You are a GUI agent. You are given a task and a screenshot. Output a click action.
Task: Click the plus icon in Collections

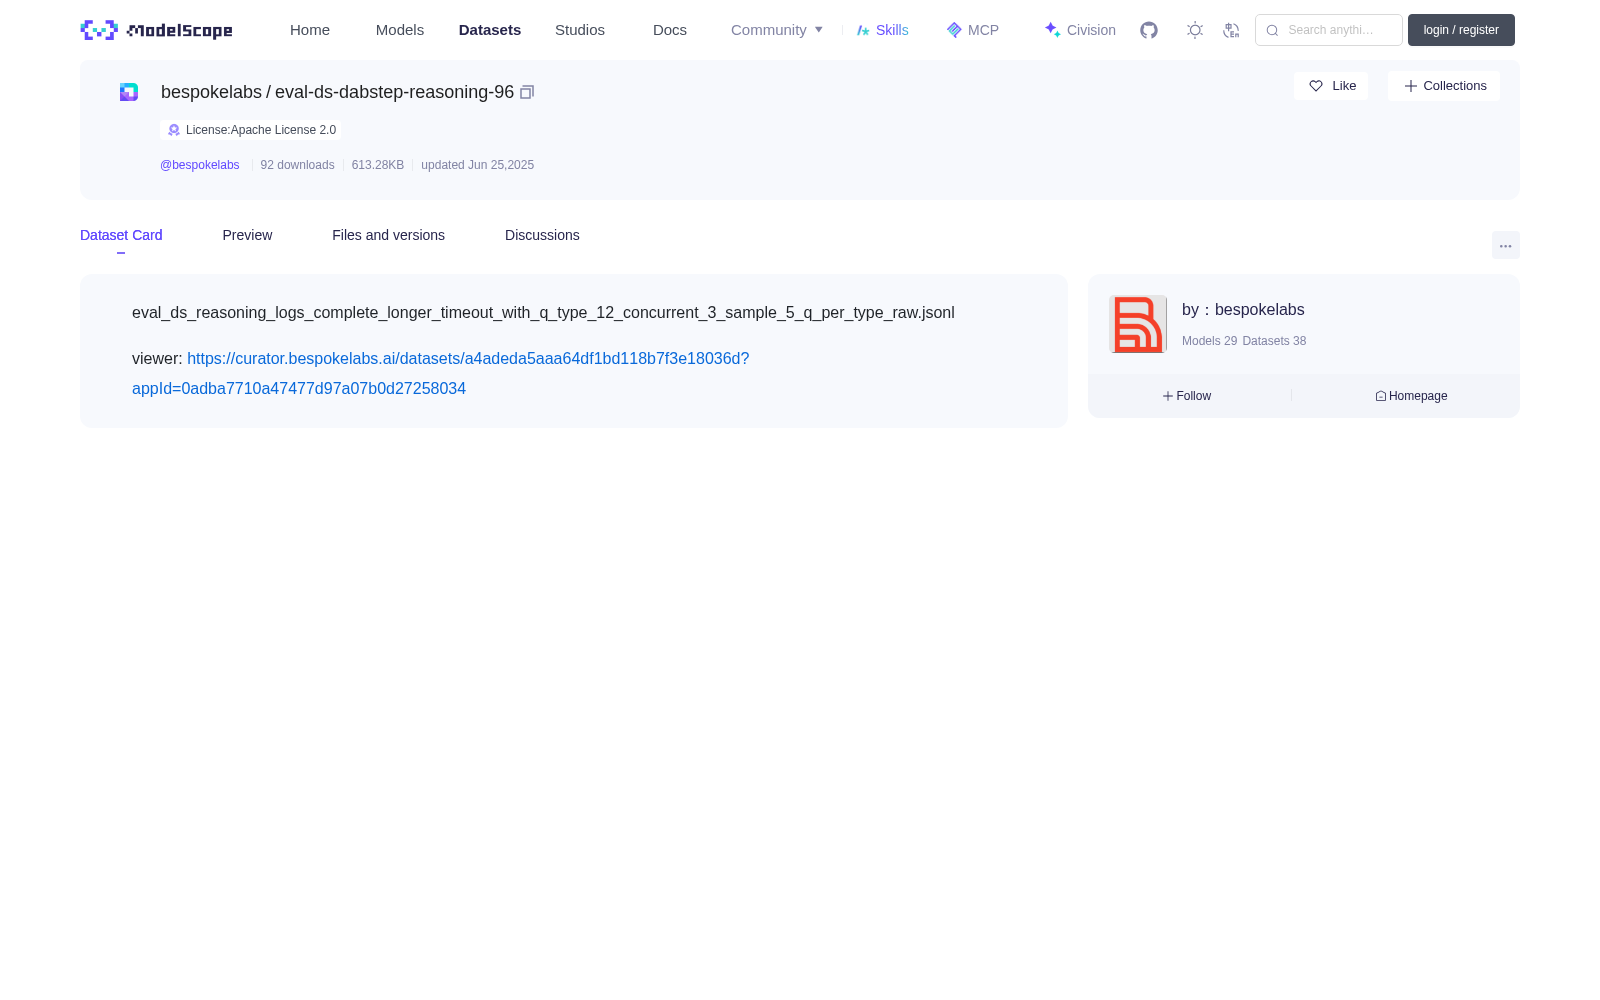click(1411, 86)
